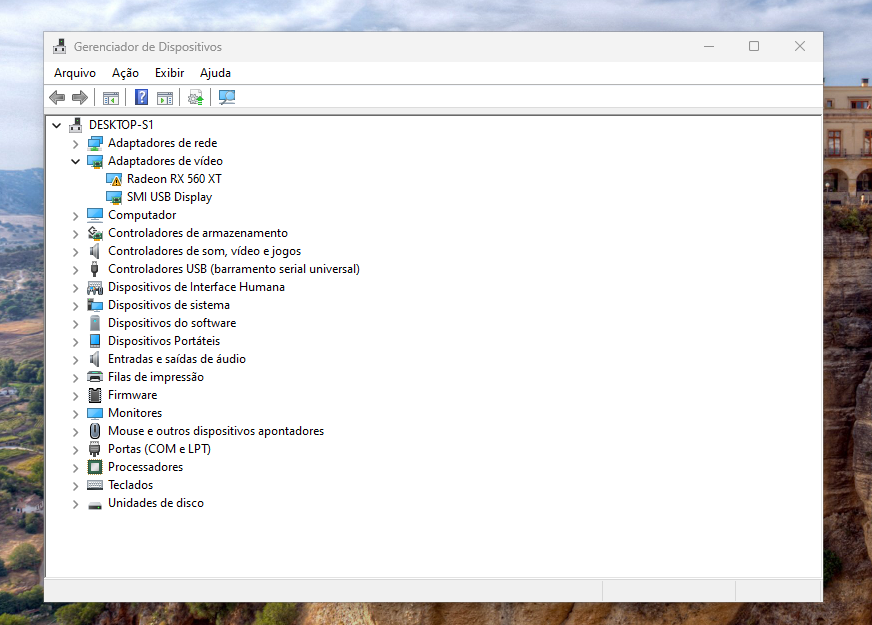The width and height of the screenshot is (872, 625).
Task: Click the show/hide action pane toolbar icon
Action: coord(165,98)
